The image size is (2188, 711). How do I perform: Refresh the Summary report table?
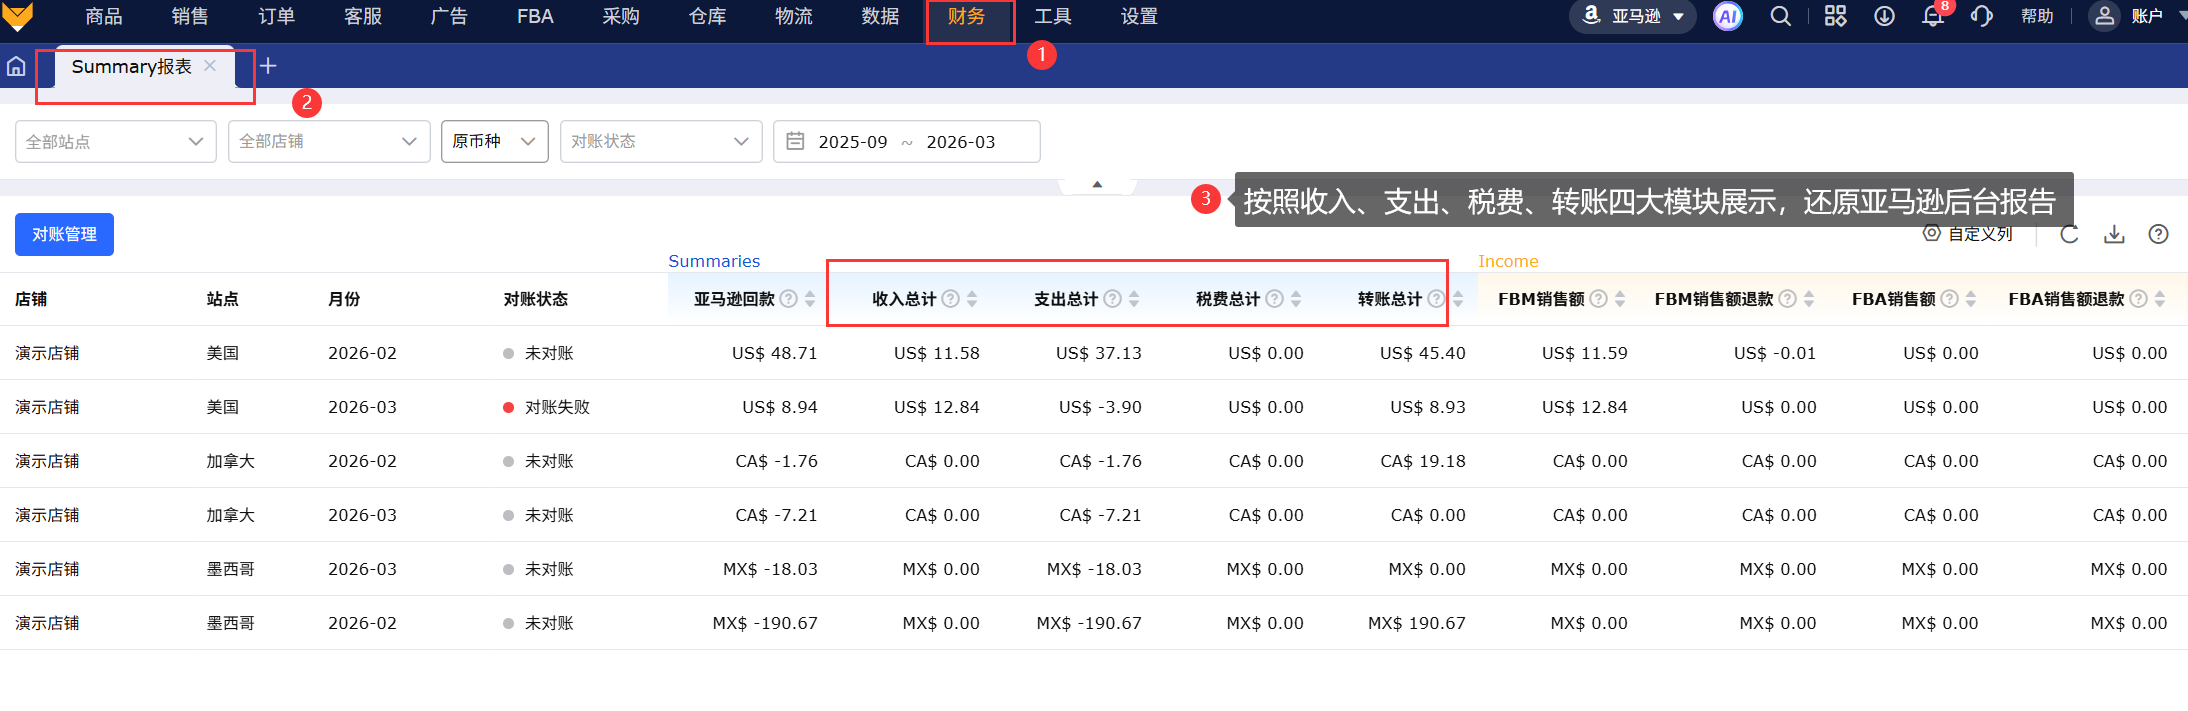(2069, 234)
